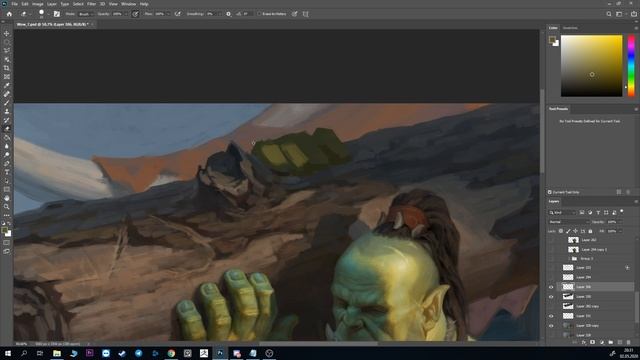Lock transparent pixels
Viewport: 640px width, 360px height.
point(561,231)
